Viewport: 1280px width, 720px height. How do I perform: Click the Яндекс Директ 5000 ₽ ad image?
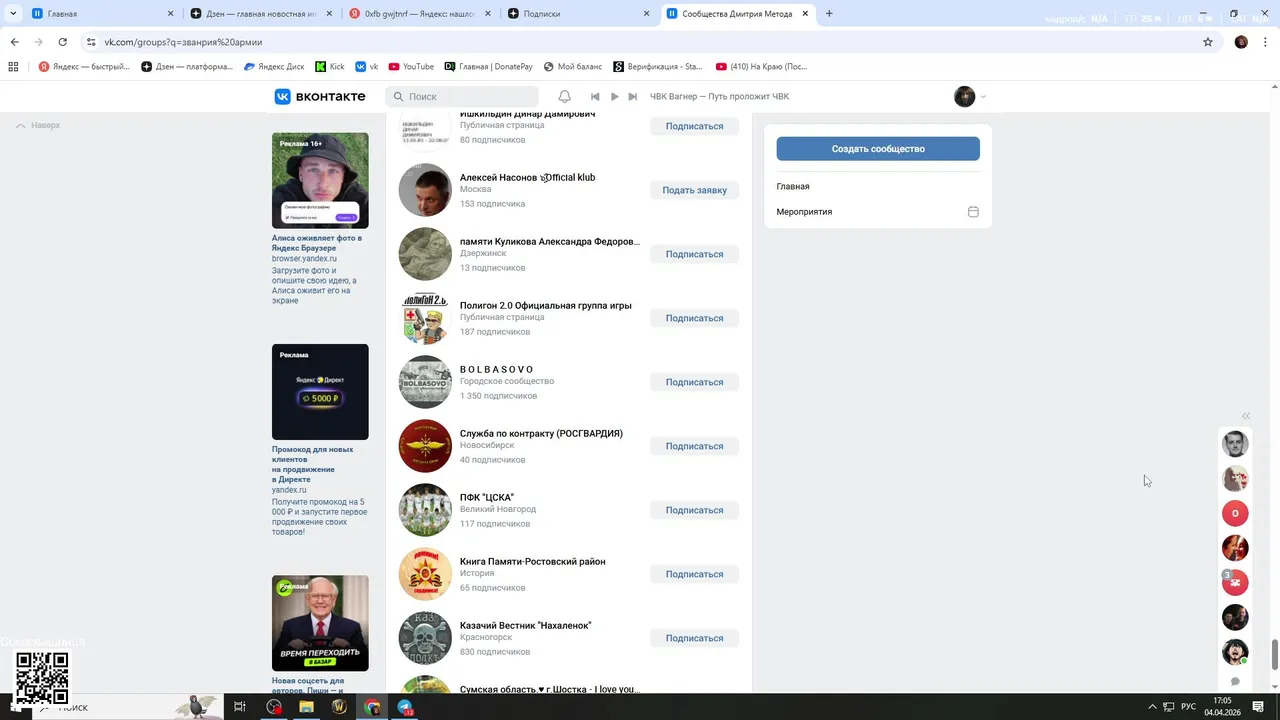coord(320,392)
